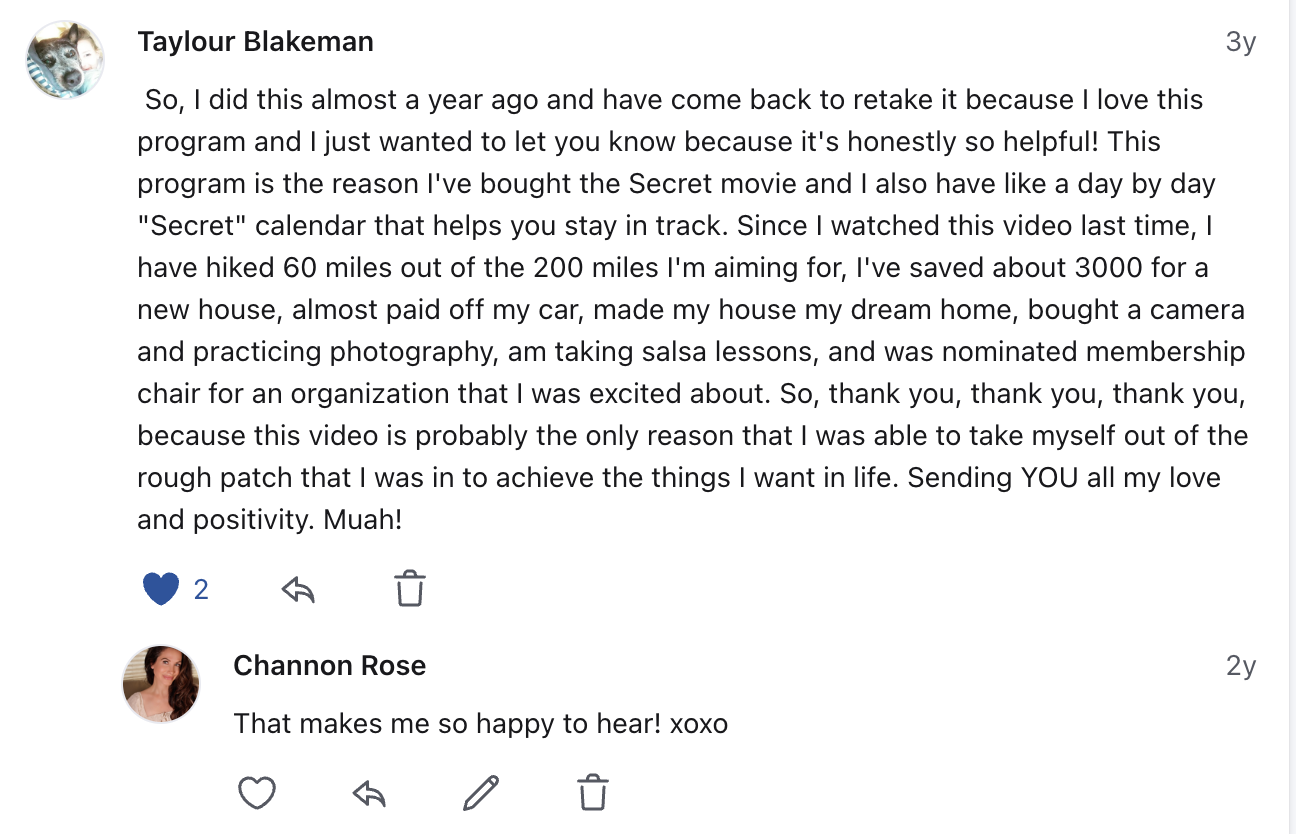The height and width of the screenshot is (834, 1296).
Task: Click the opening line starting 'So, I did this almost'
Action: coord(674,100)
